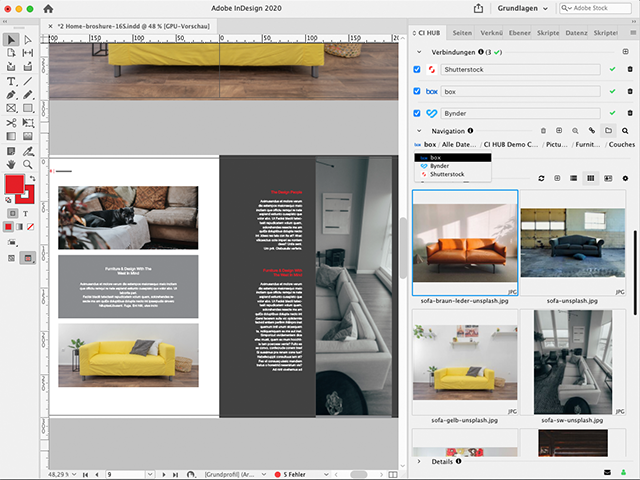Switch to grid view in CI HUB

tap(591, 178)
